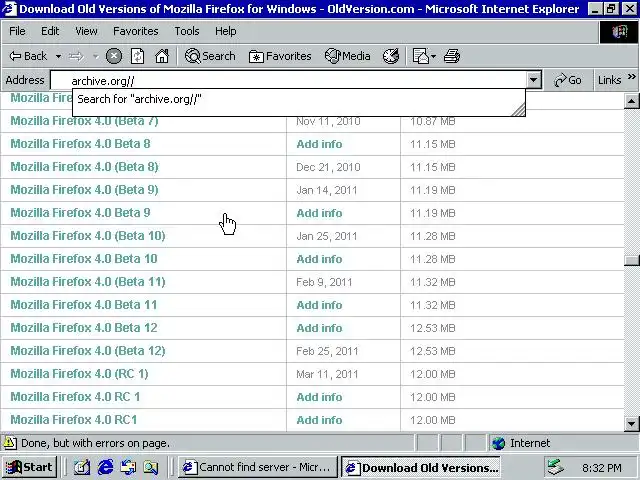This screenshot has height=480, width=640.
Task: Open Mozilla Firefox 4.0 (Beta 8) link
Action: point(84,167)
